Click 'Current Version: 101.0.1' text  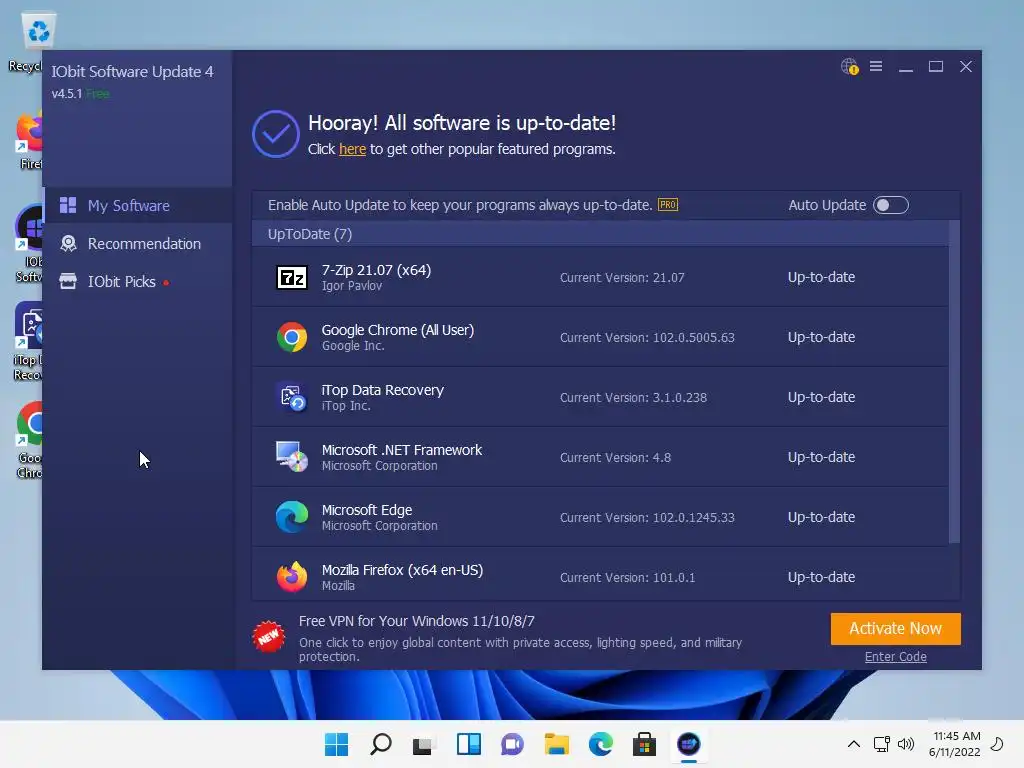point(627,577)
